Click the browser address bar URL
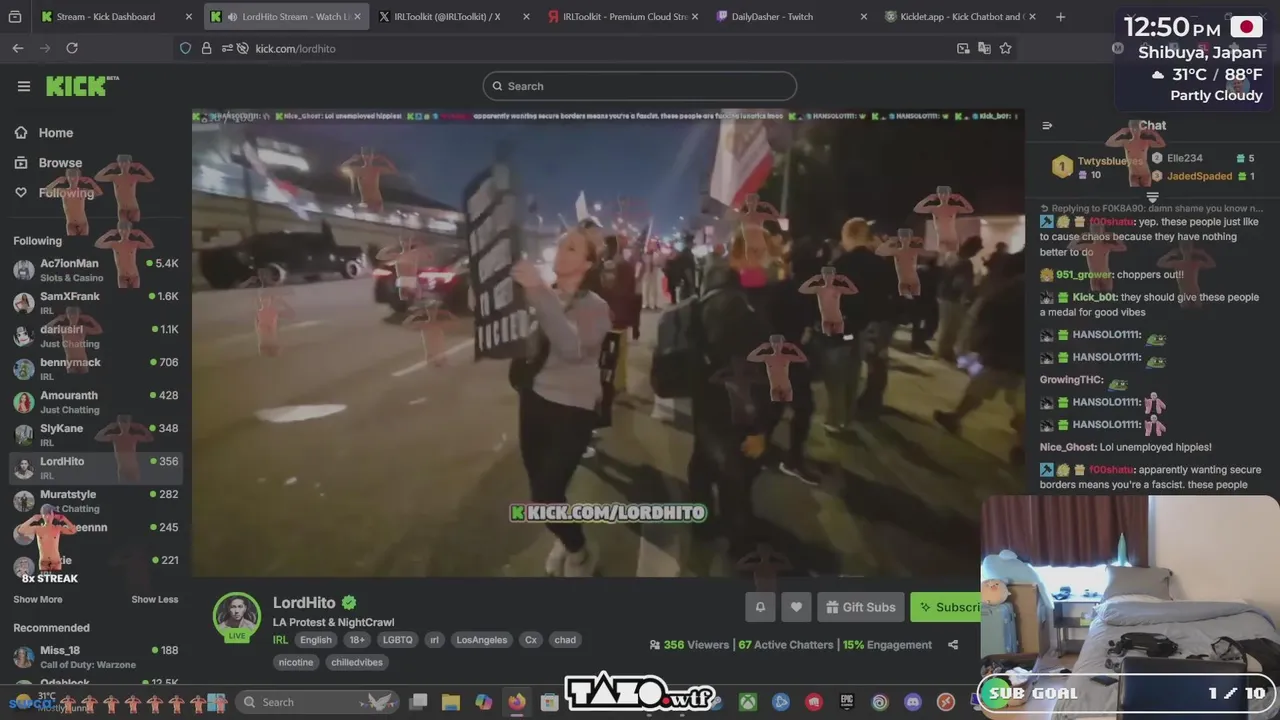Viewport: 1280px width, 720px height. [x=296, y=48]
